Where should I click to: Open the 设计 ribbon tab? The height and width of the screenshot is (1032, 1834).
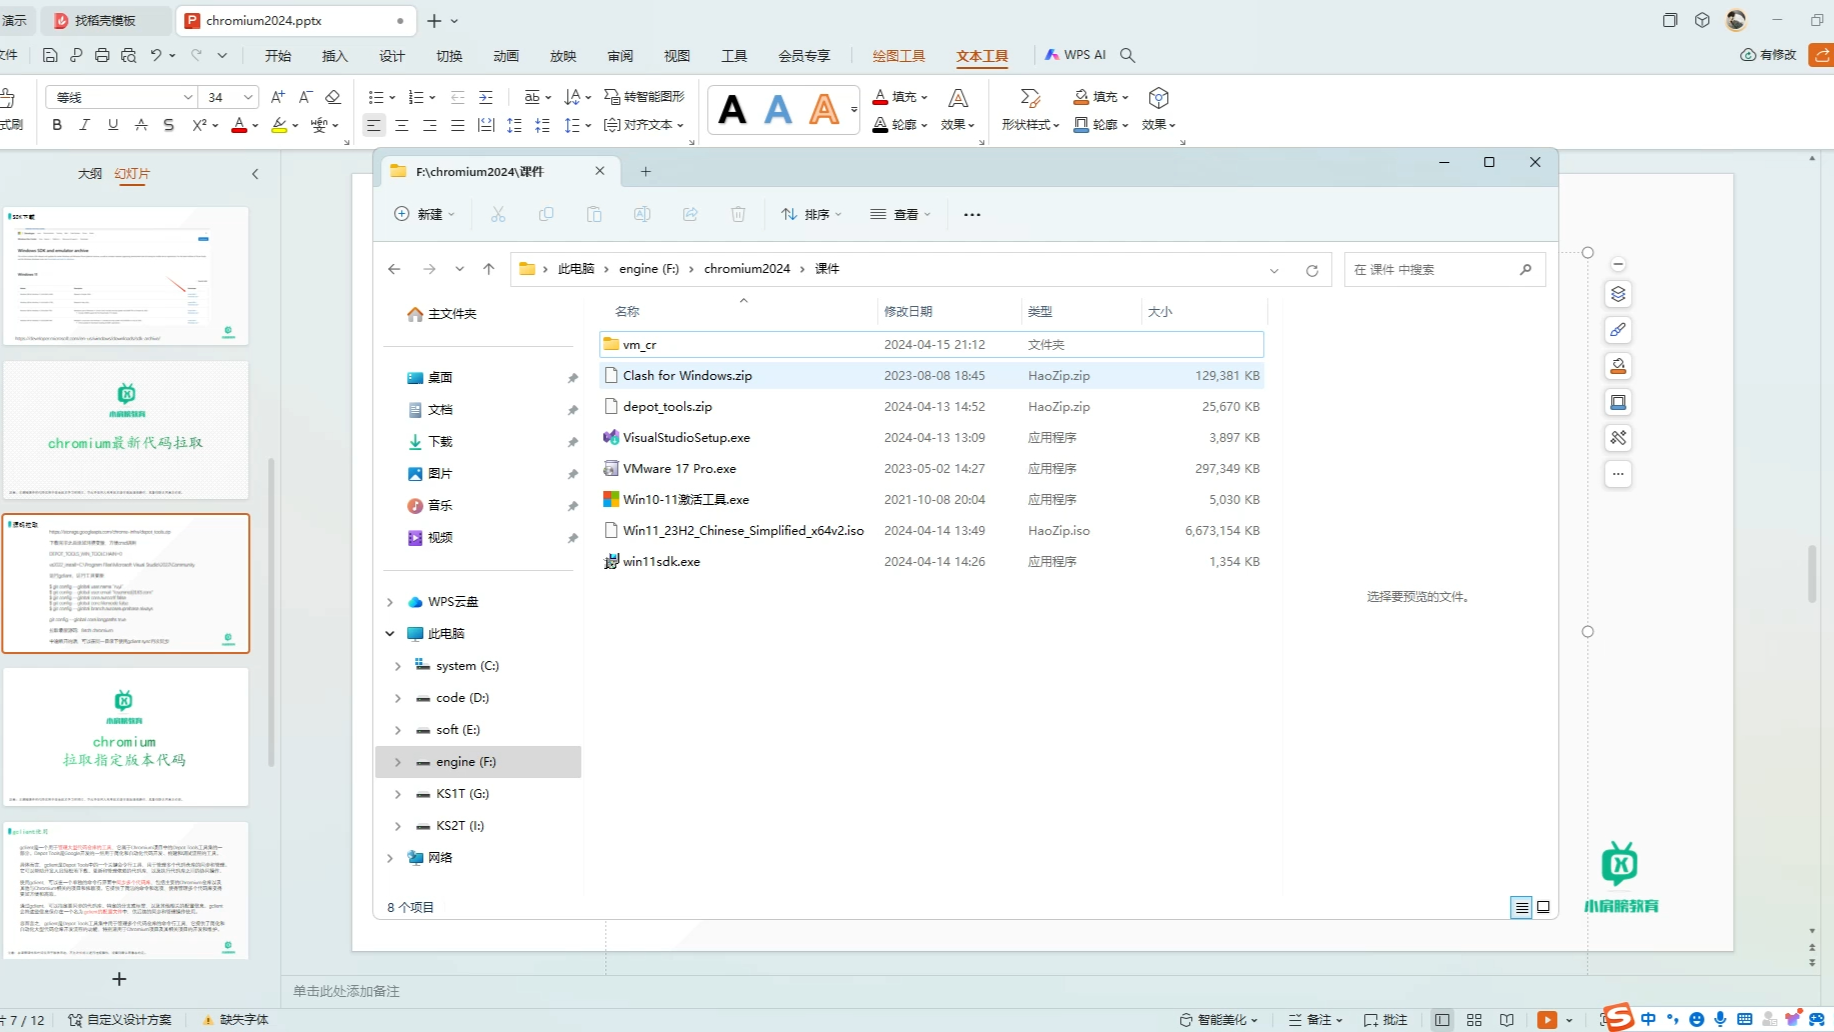pos(392,56)
